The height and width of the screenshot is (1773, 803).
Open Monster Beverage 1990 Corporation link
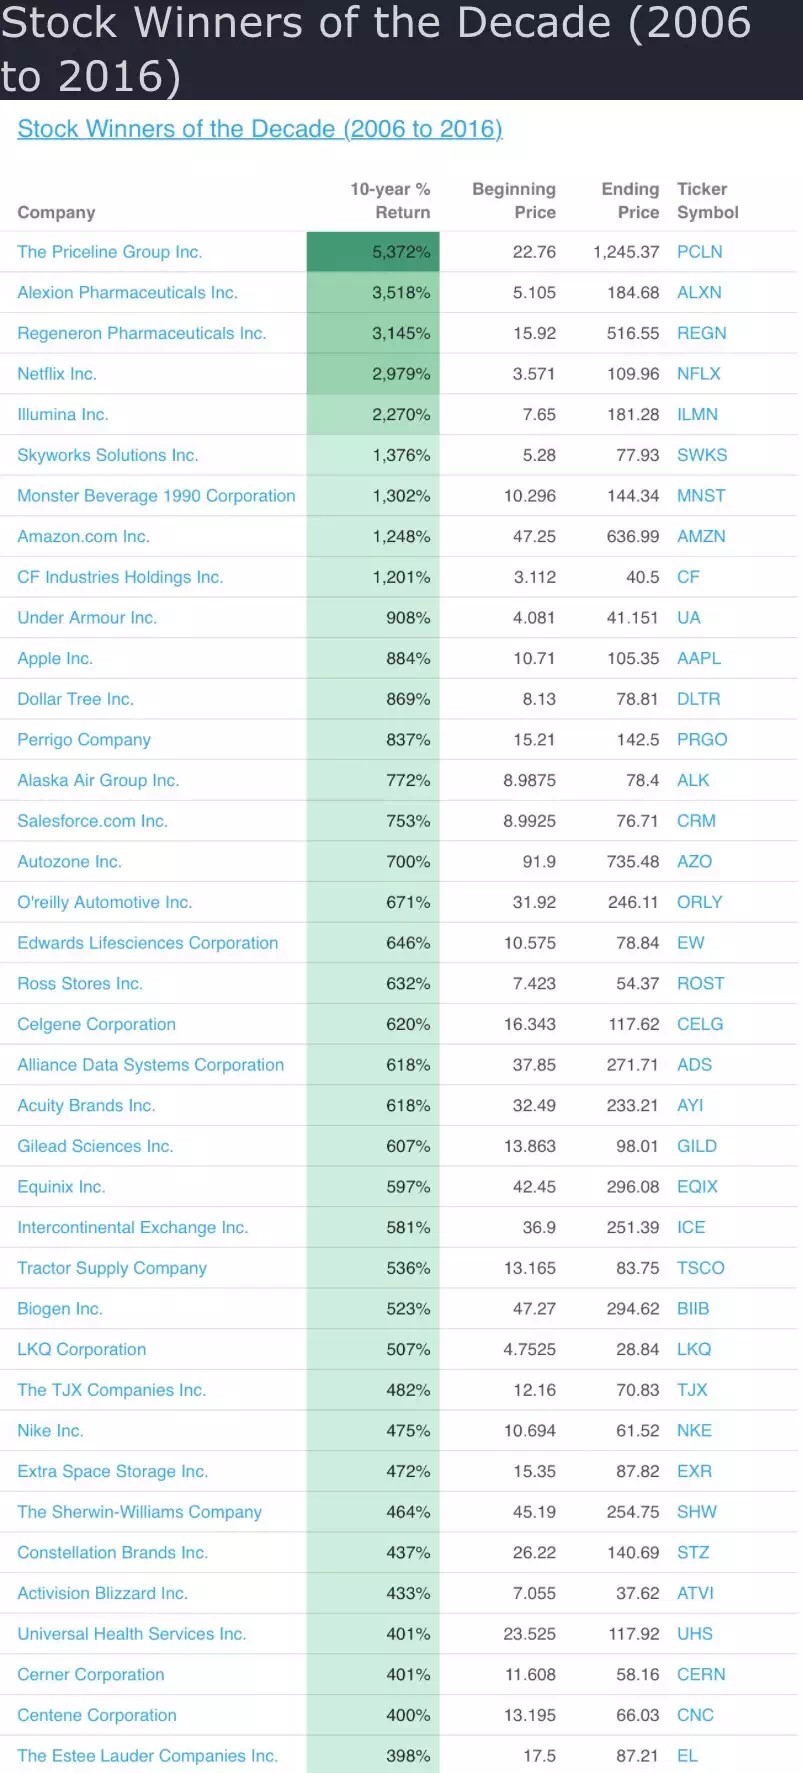click(156, 496)
